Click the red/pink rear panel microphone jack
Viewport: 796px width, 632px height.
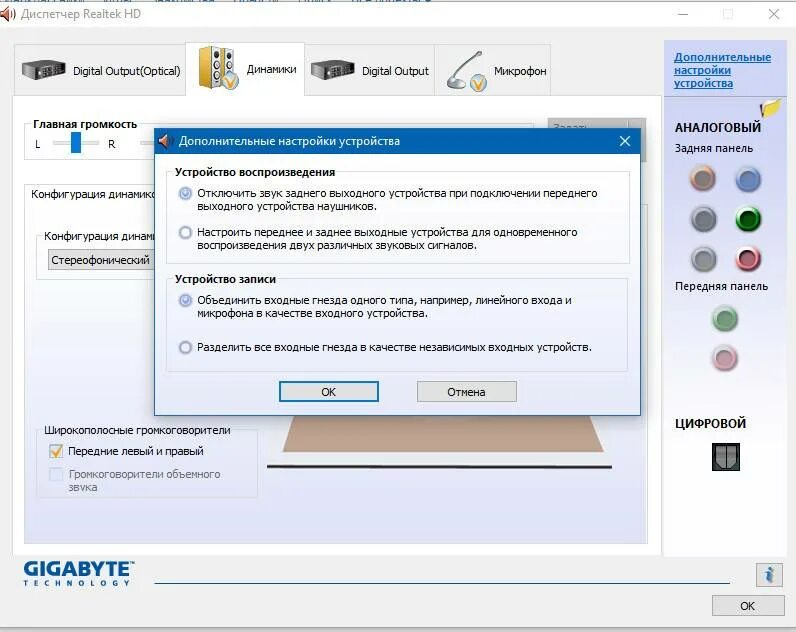pos(748,259)
